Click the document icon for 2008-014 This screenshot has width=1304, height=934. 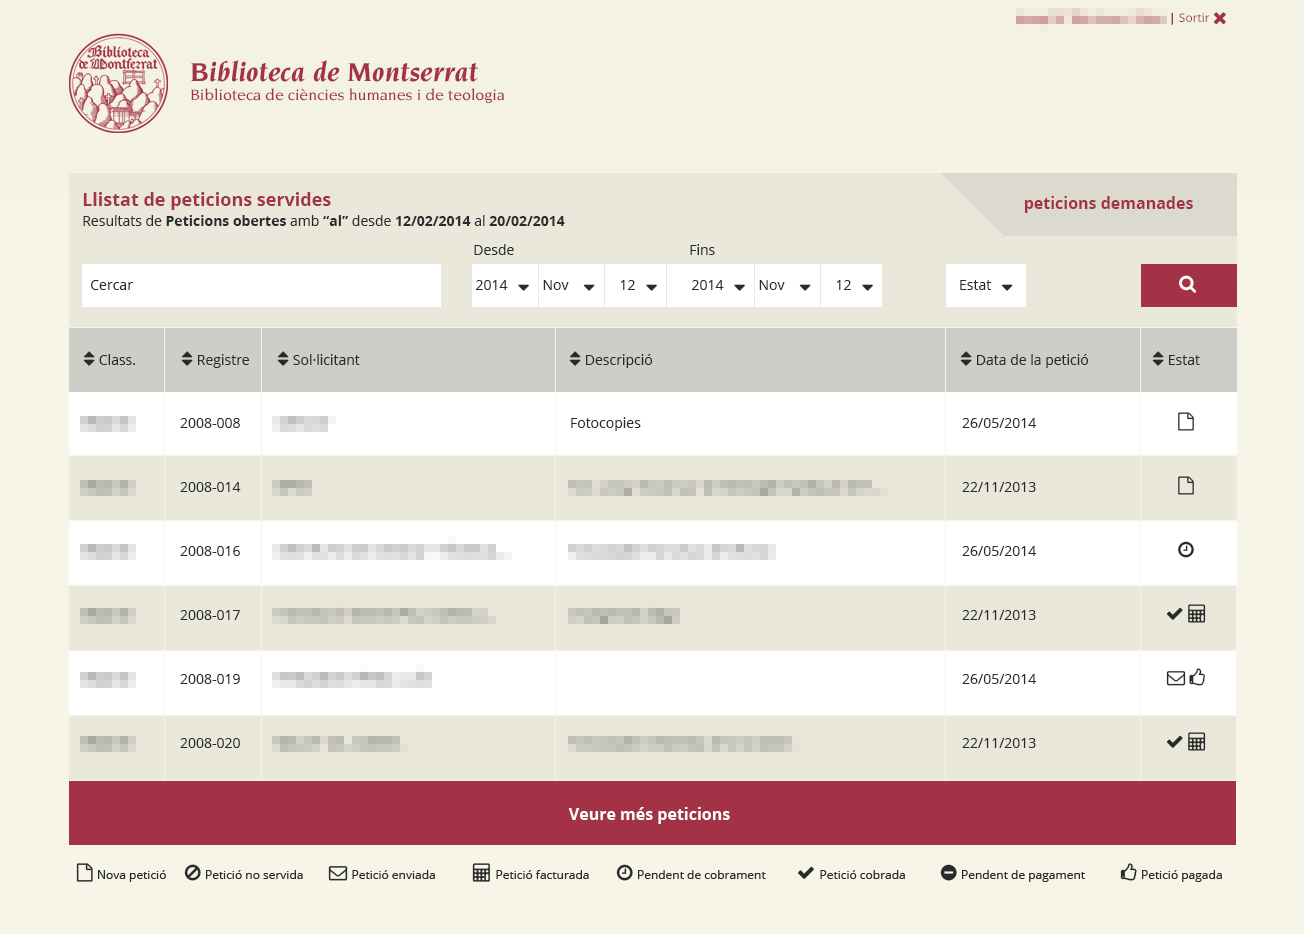(1186, 486)
